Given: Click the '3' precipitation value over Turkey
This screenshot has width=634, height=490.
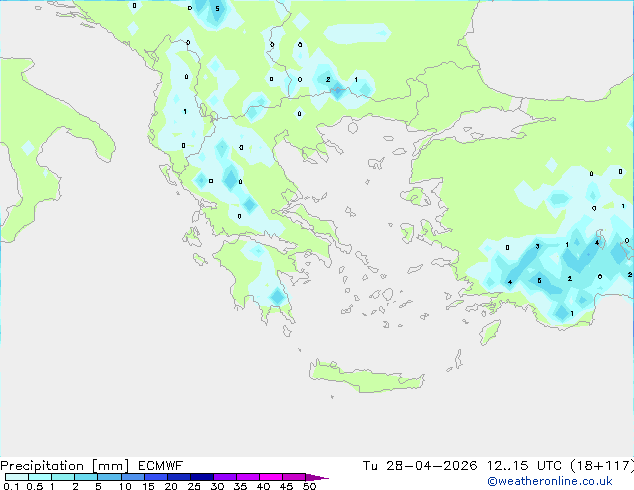Looking at the screenshot, I should click(x=537, y=246).
